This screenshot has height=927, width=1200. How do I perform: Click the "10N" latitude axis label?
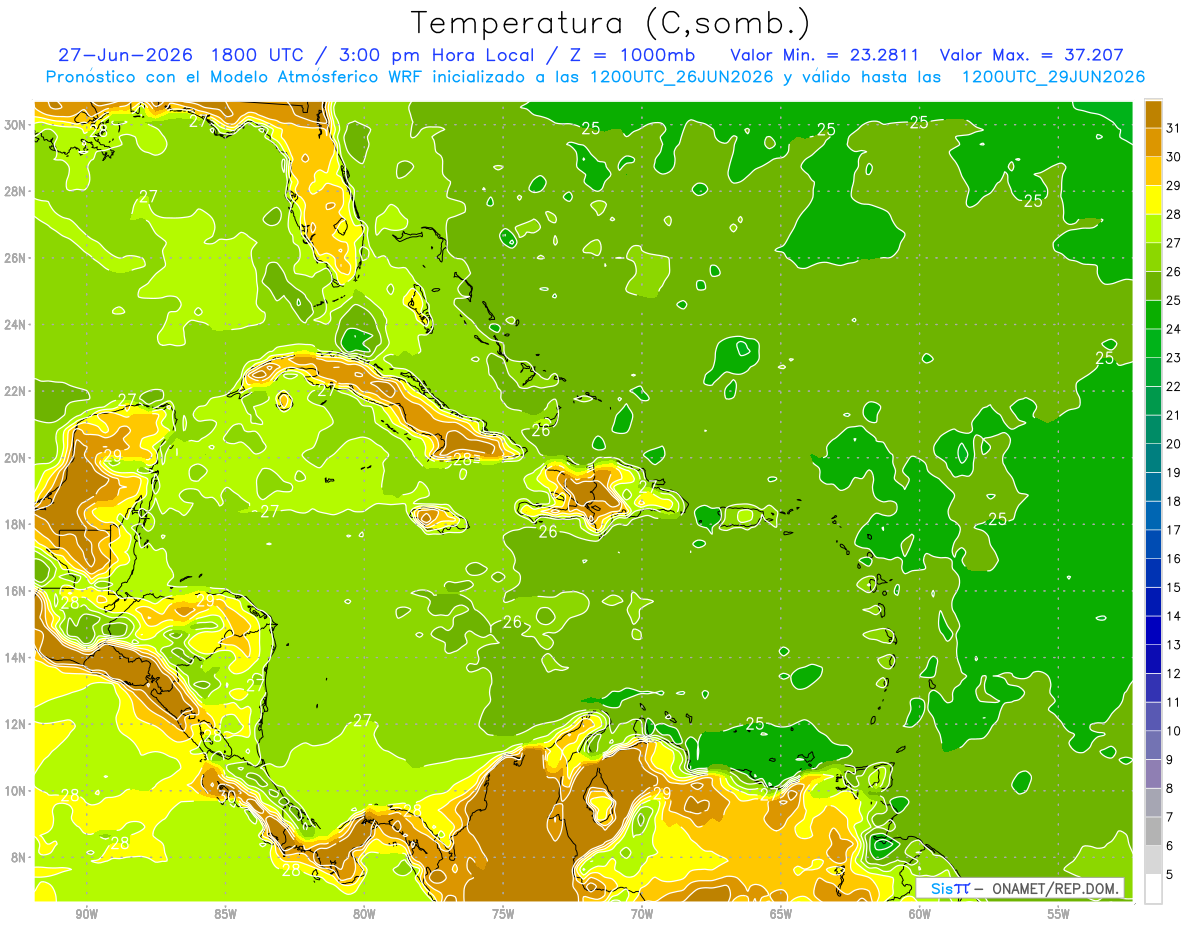(x=16, y=791)
